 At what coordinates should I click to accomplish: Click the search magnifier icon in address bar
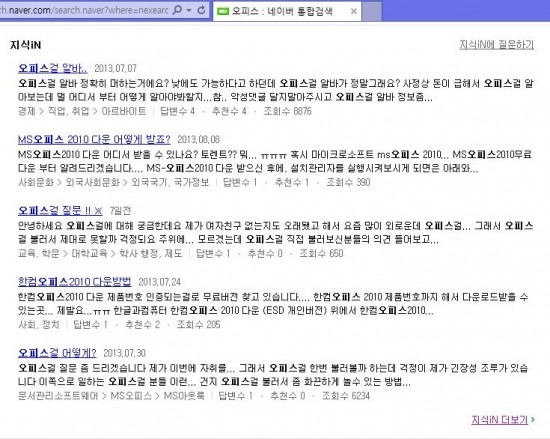pos(178,10)
